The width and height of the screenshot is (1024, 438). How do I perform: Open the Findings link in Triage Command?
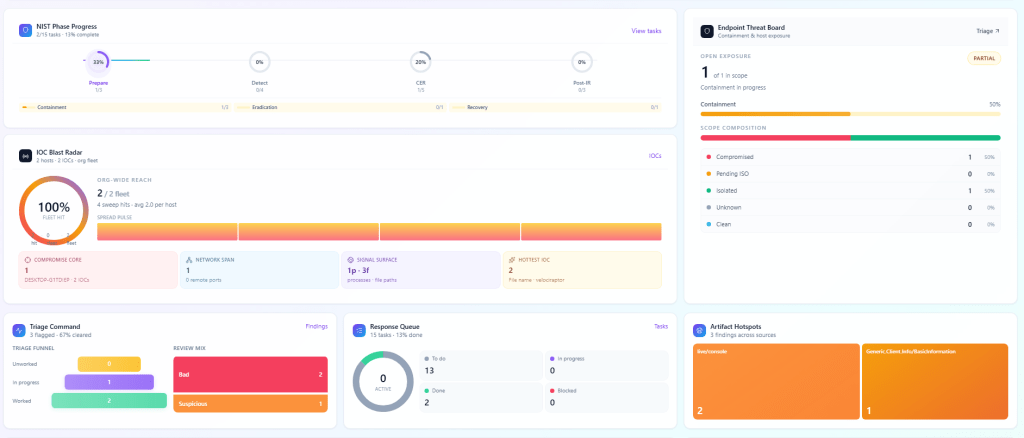pos(316,326)
